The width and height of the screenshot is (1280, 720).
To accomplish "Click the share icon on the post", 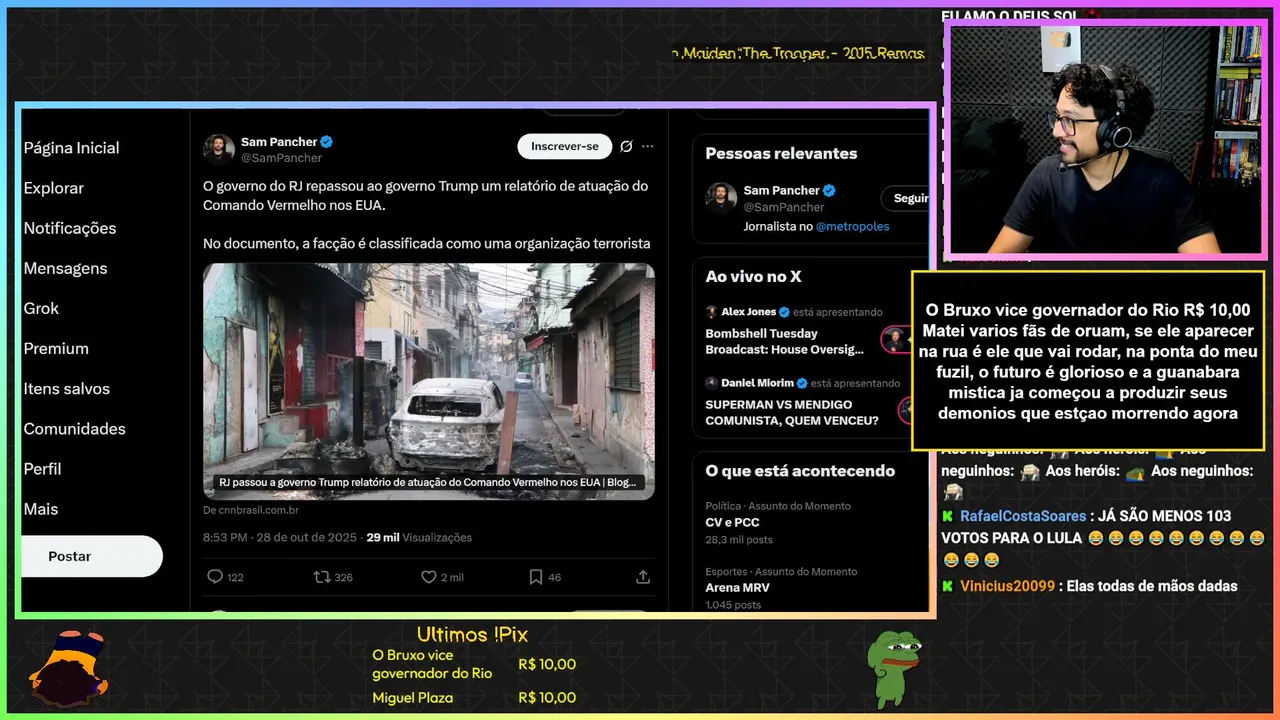I will (643, 577).
